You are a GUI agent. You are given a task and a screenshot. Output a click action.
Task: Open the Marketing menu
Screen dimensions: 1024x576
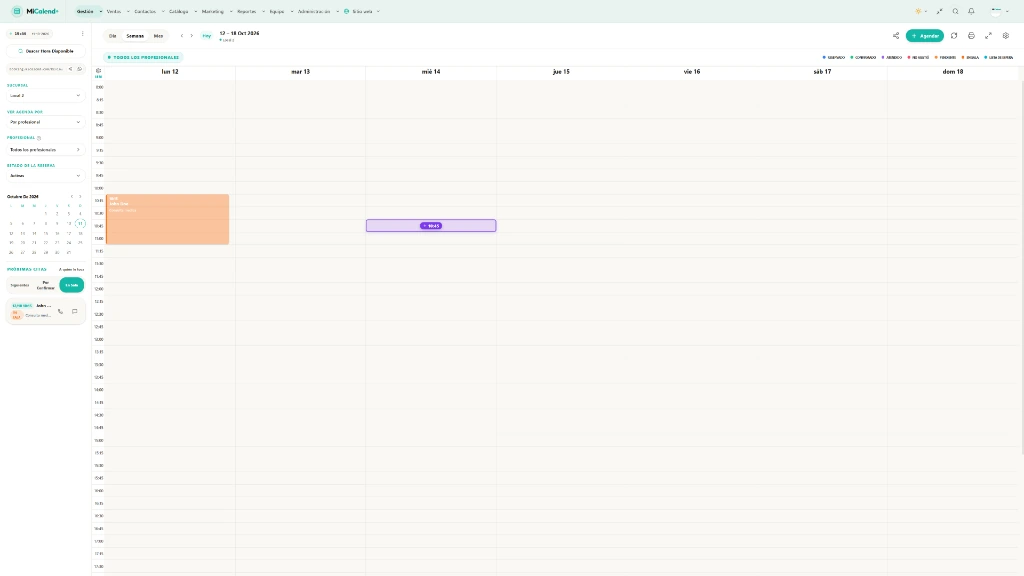coord(217,11)
